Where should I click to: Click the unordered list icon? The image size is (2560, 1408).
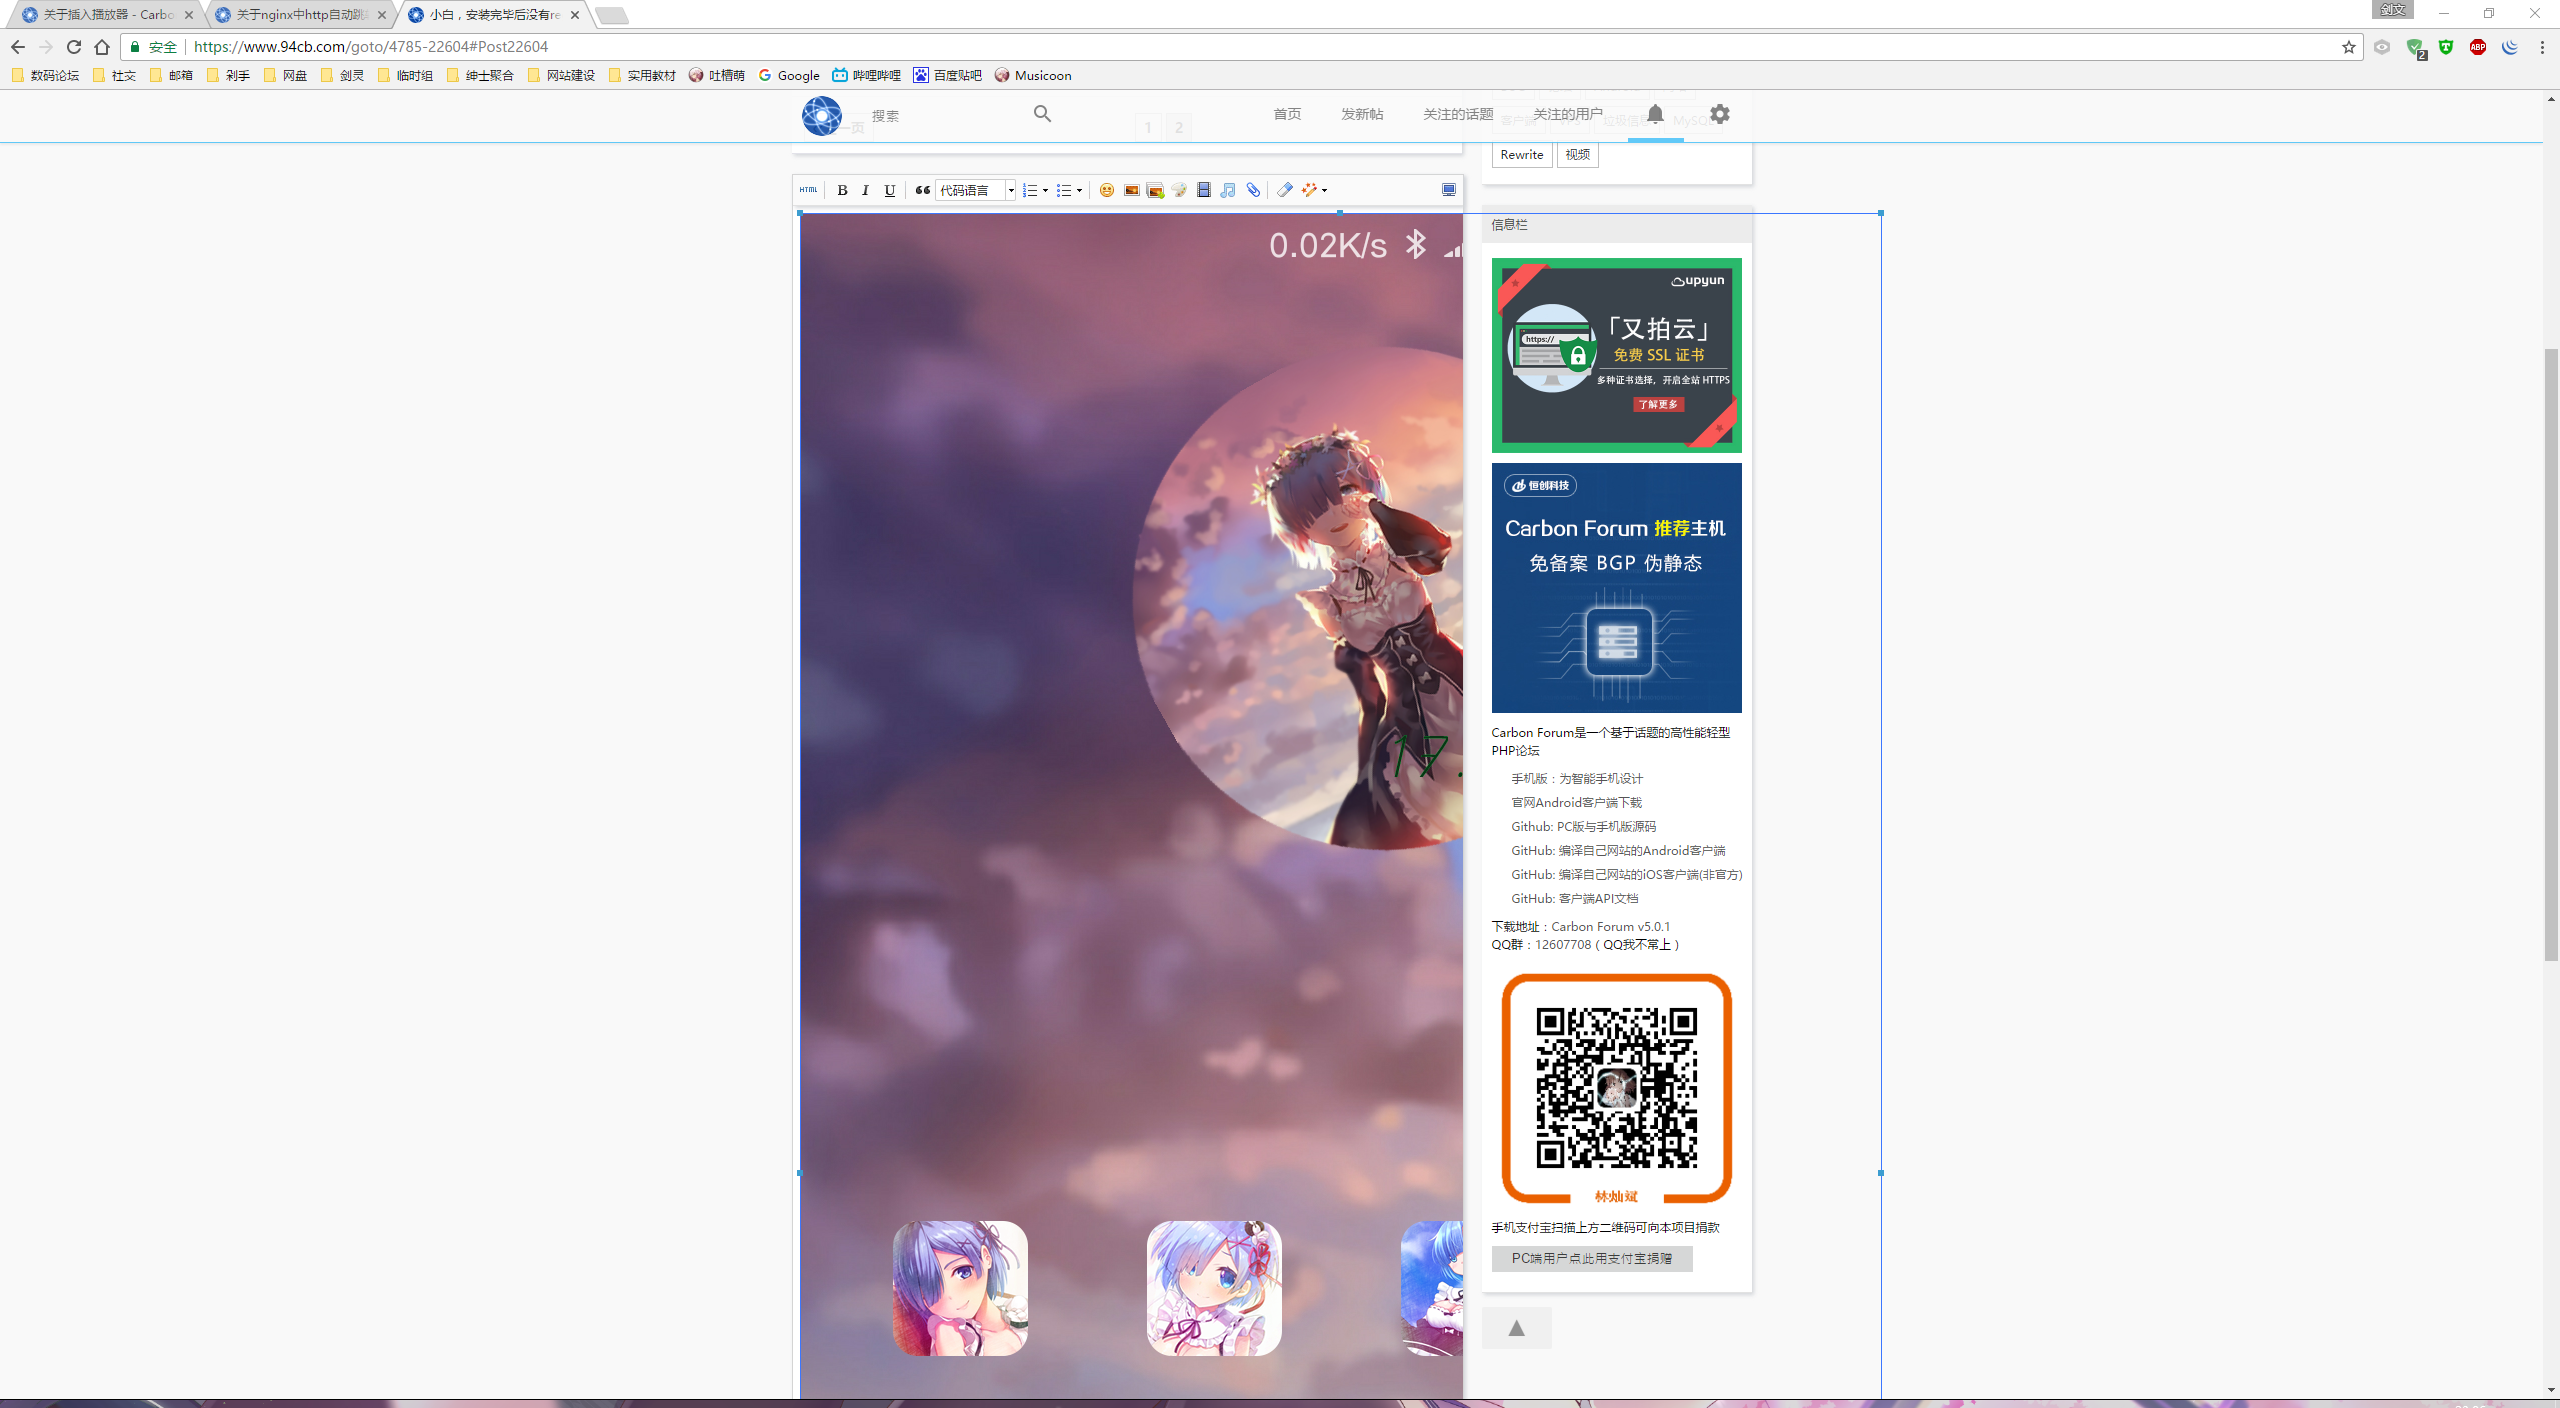click(1064, 190)
